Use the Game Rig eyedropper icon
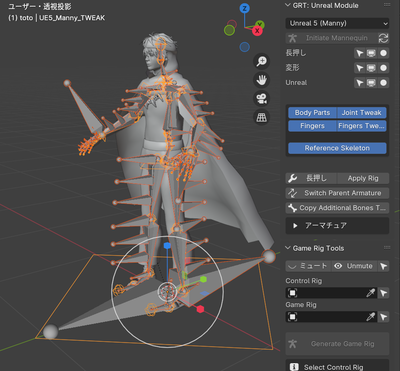The width and height of the screenshot is (400, 371). [371, 317]
